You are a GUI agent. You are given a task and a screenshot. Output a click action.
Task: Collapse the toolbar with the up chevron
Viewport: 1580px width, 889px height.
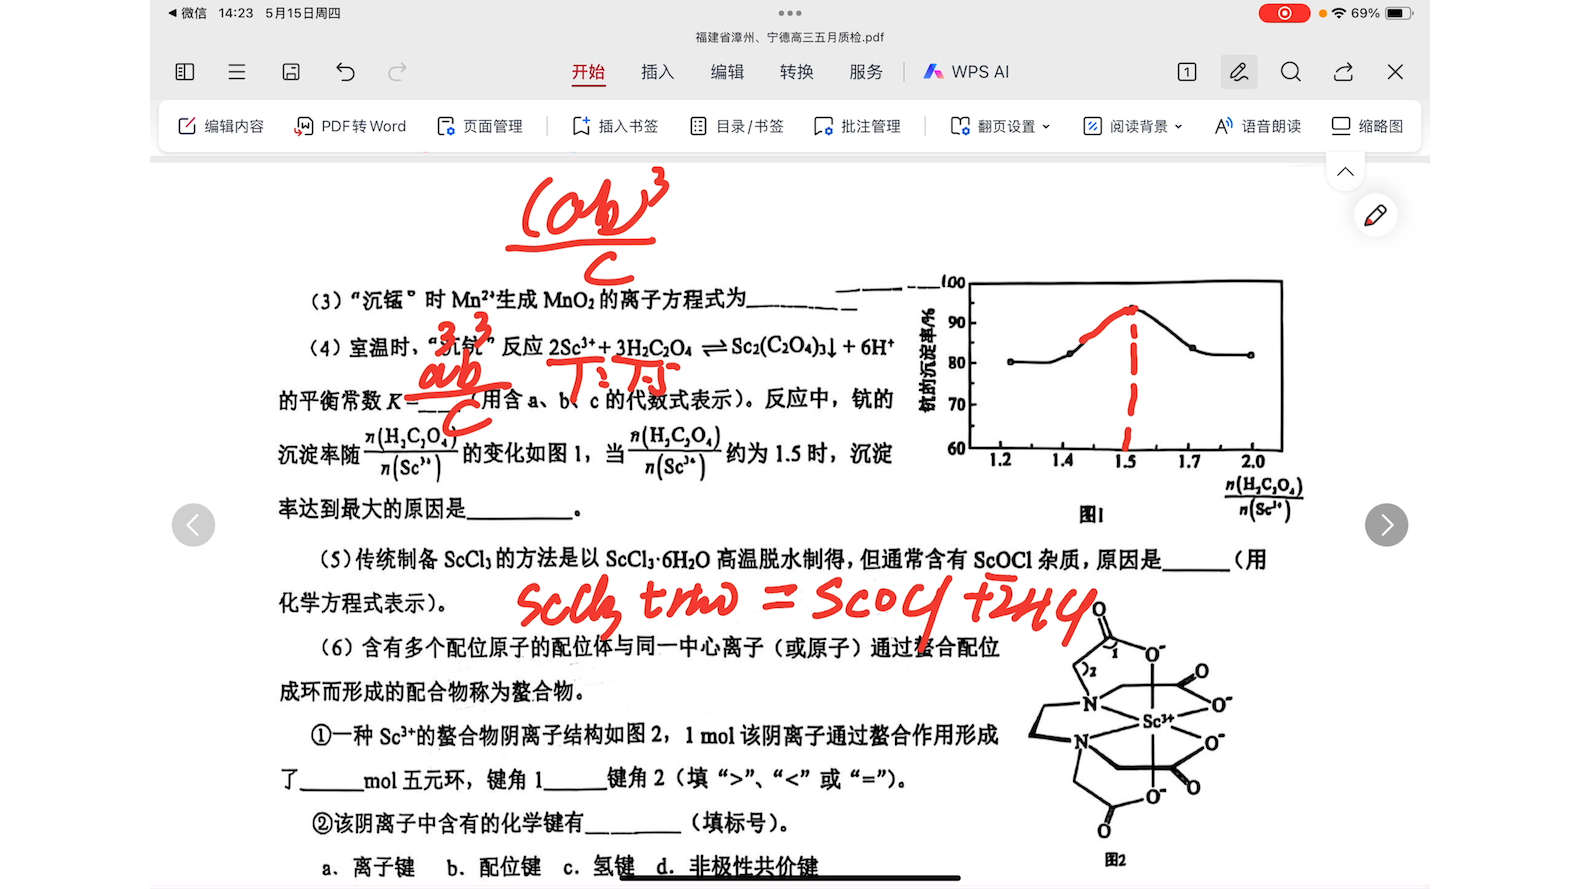[x=1345, y=171]
